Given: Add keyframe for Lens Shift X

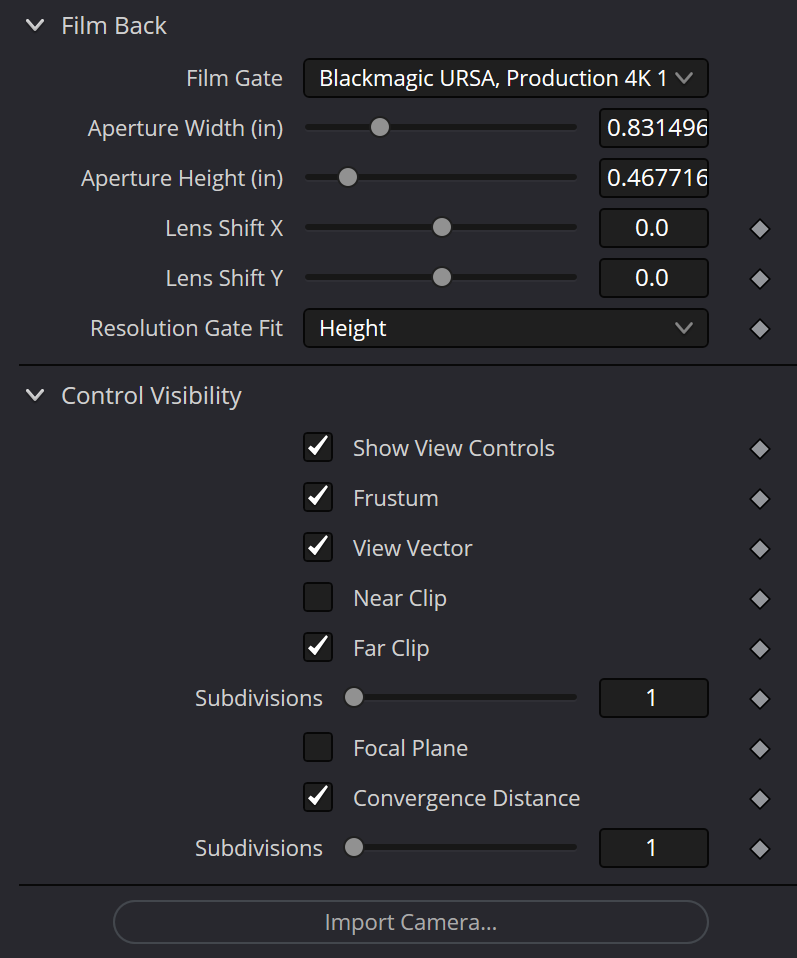Looking at the screenshot, I should click(760, 229).
